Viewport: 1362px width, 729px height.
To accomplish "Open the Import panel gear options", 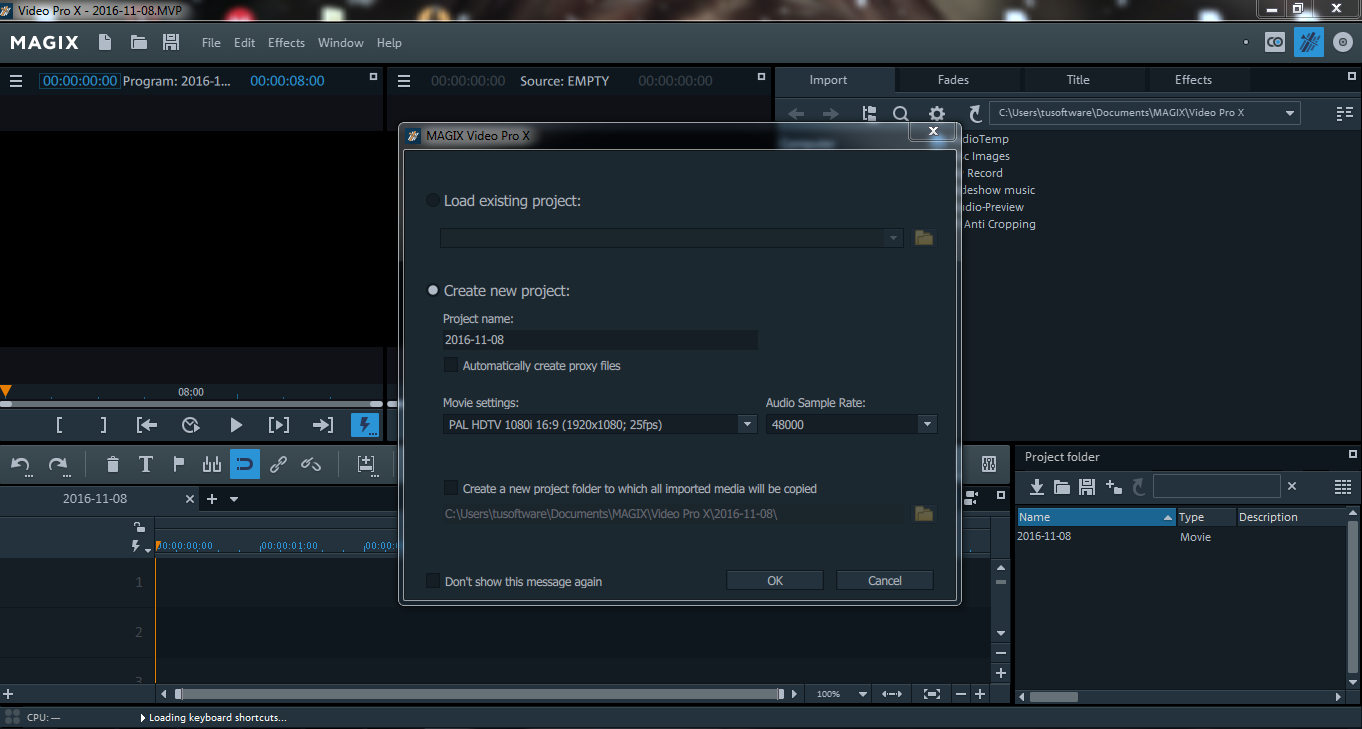I will pyautogui.click(x=936, y=114).
